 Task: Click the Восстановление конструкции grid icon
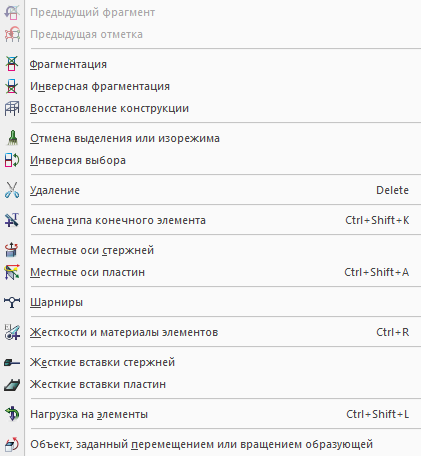pos(12,108)
